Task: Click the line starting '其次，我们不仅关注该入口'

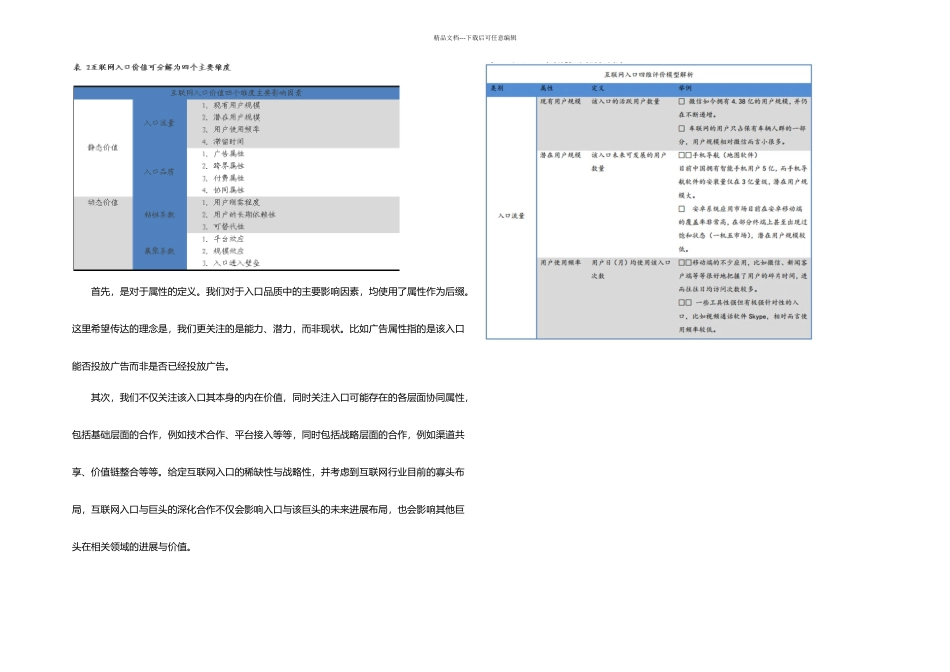Action: pyautogui.click(x=280, y=398)
